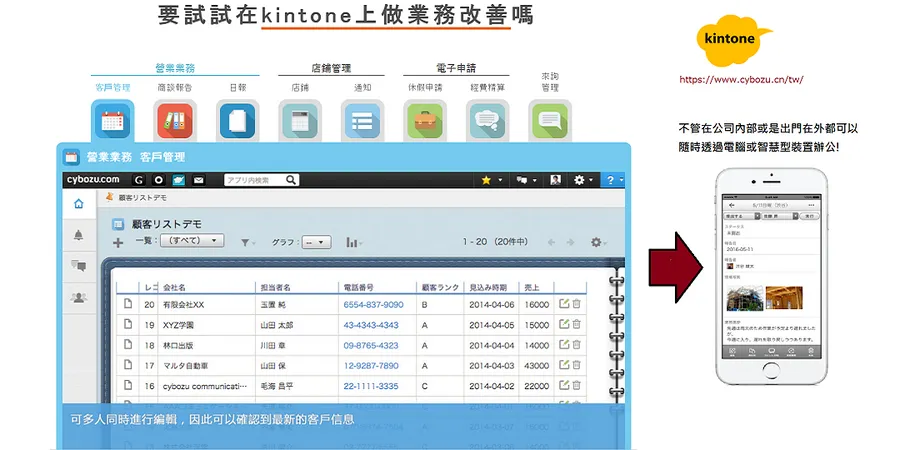Open the chat bubbles notifications menu
This screenshot has height=450, width=900.
tap(526, 180)
